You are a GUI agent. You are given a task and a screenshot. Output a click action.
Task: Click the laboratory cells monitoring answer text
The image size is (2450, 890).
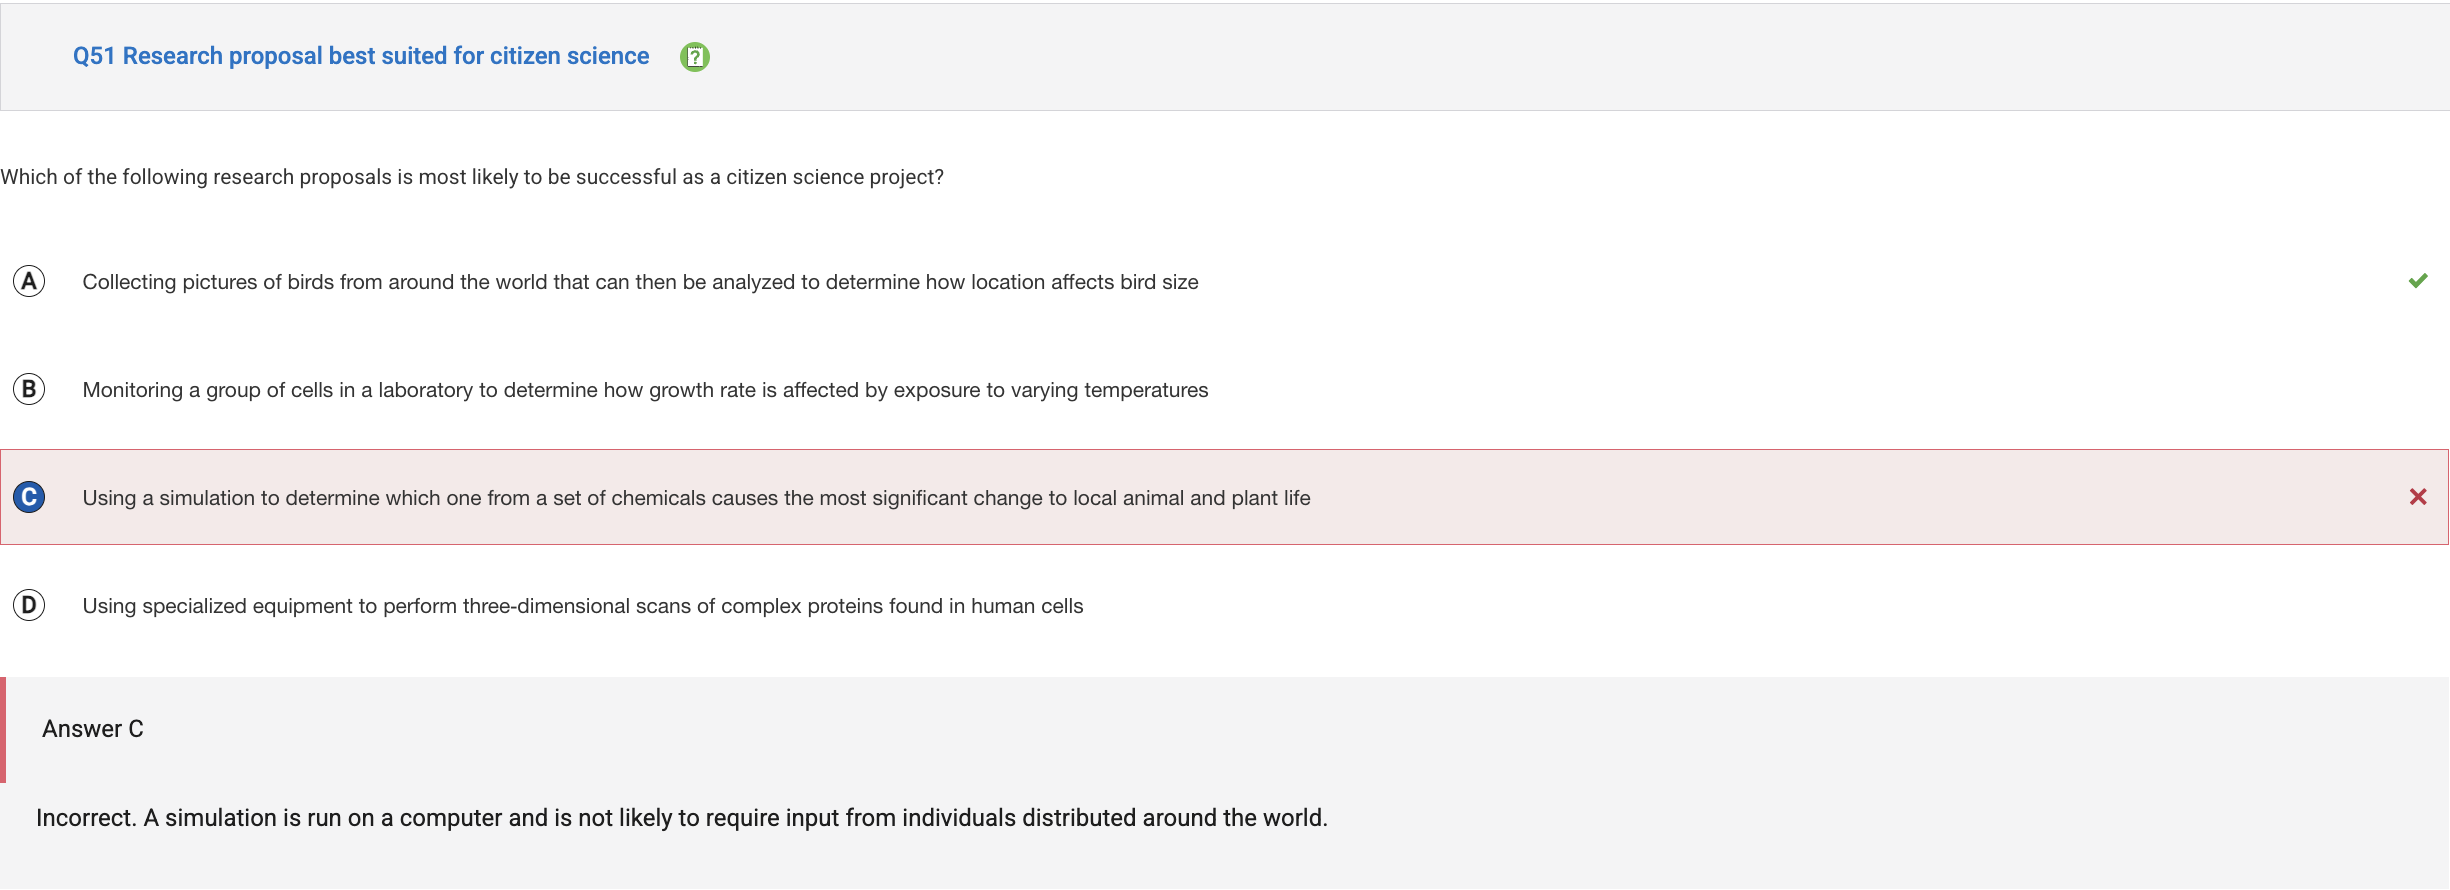click(645, 390)
